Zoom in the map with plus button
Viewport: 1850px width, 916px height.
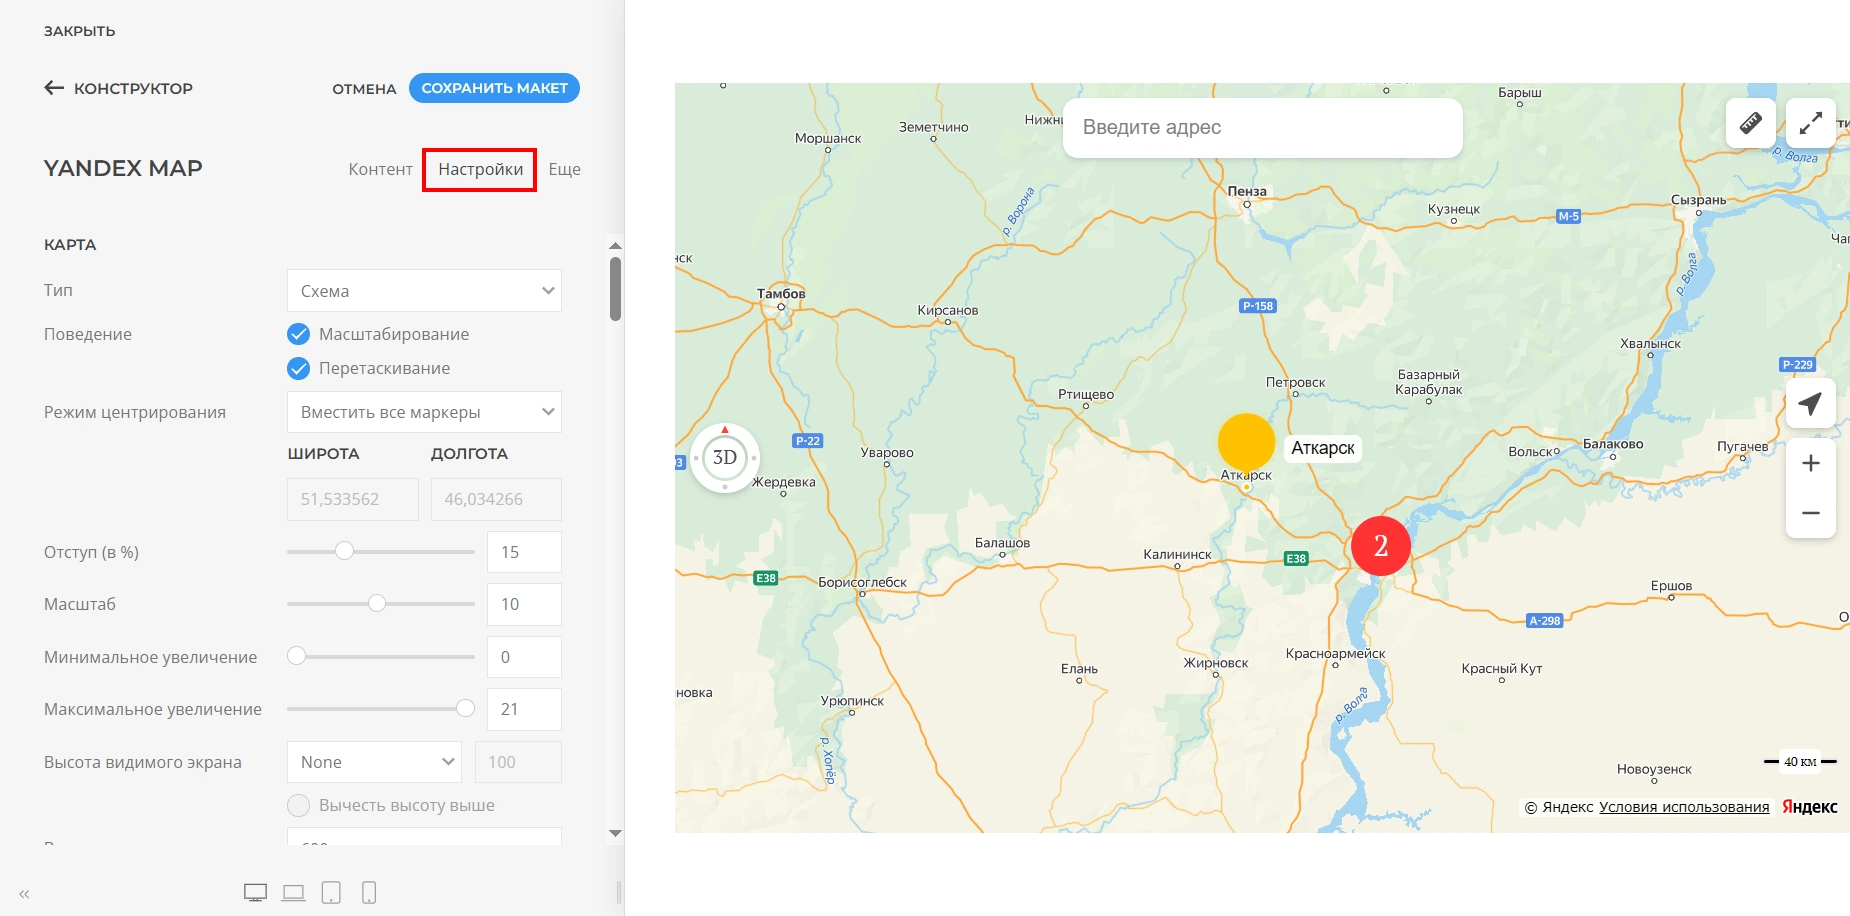(1810, 463)
